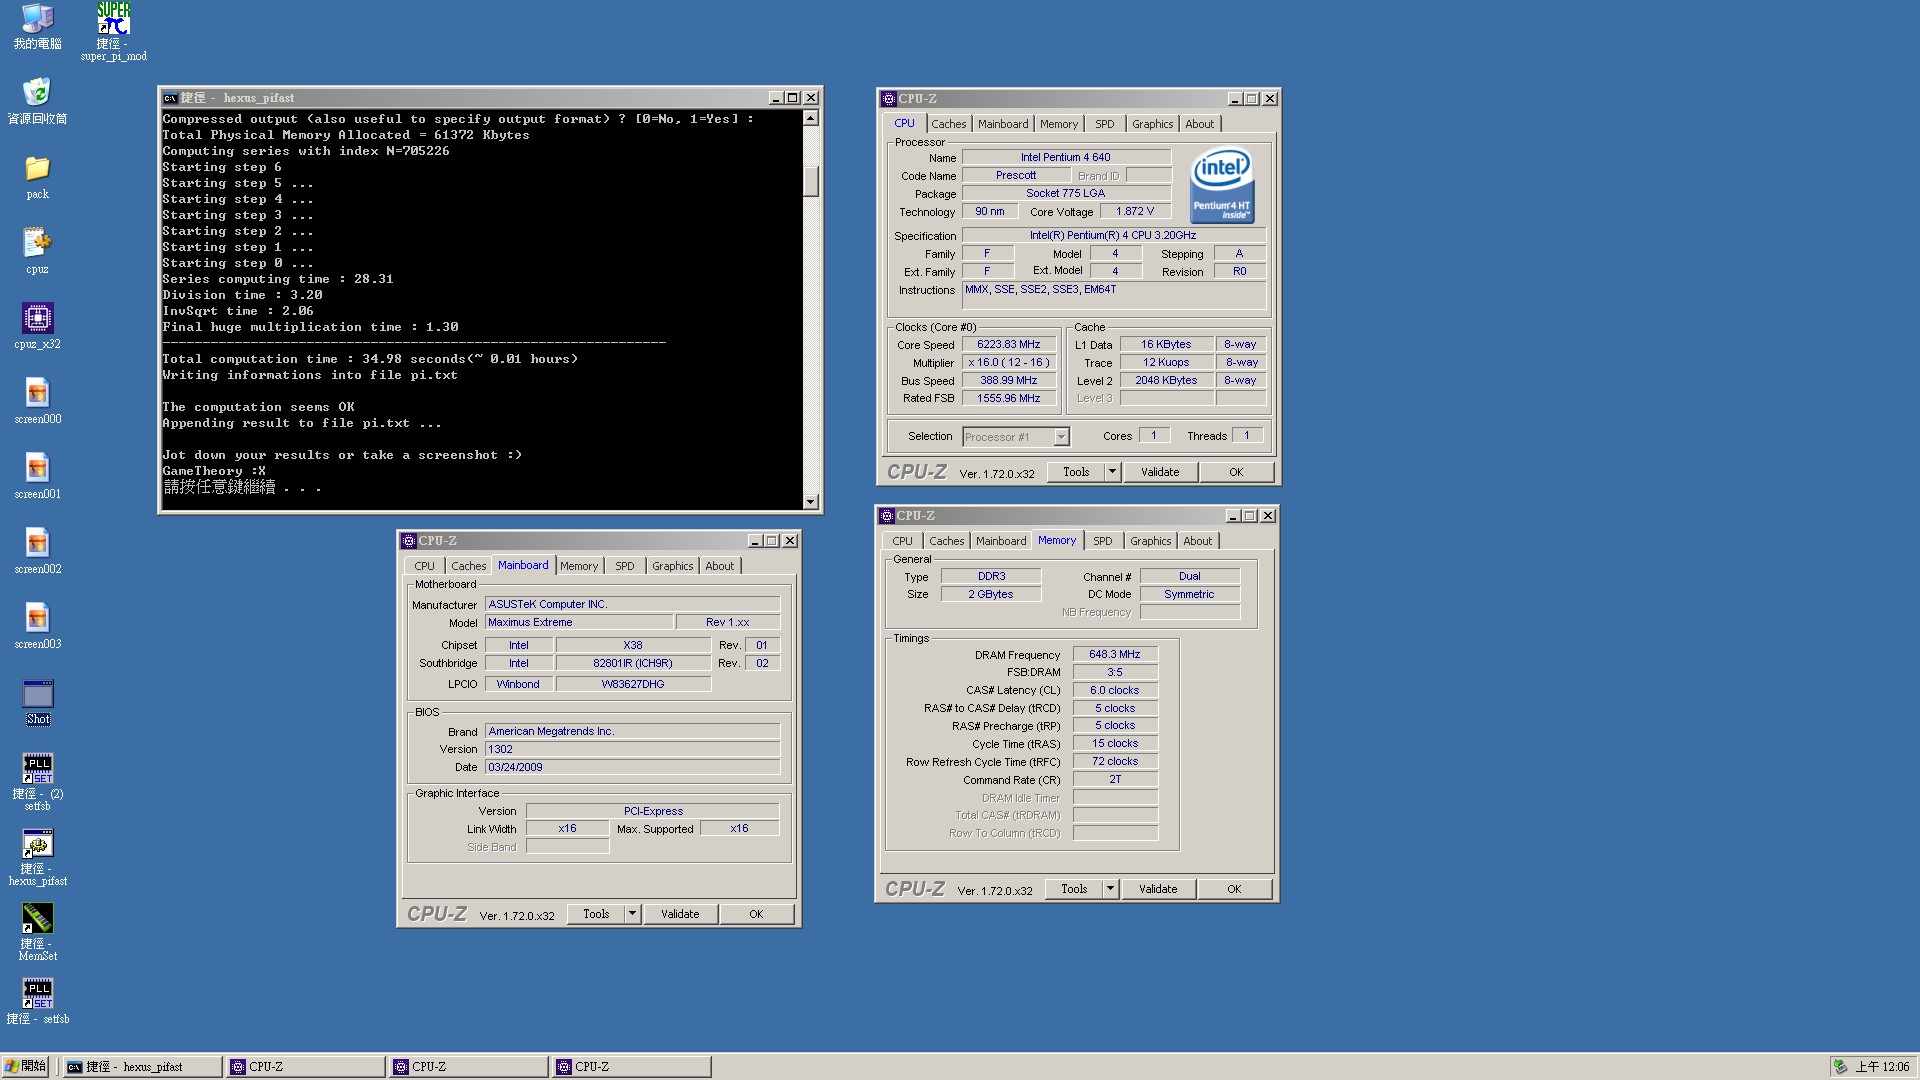This screenshot has height=1080, width=1920.
Task: Click console scrollbar down arrow
Action: click(811, 502)
